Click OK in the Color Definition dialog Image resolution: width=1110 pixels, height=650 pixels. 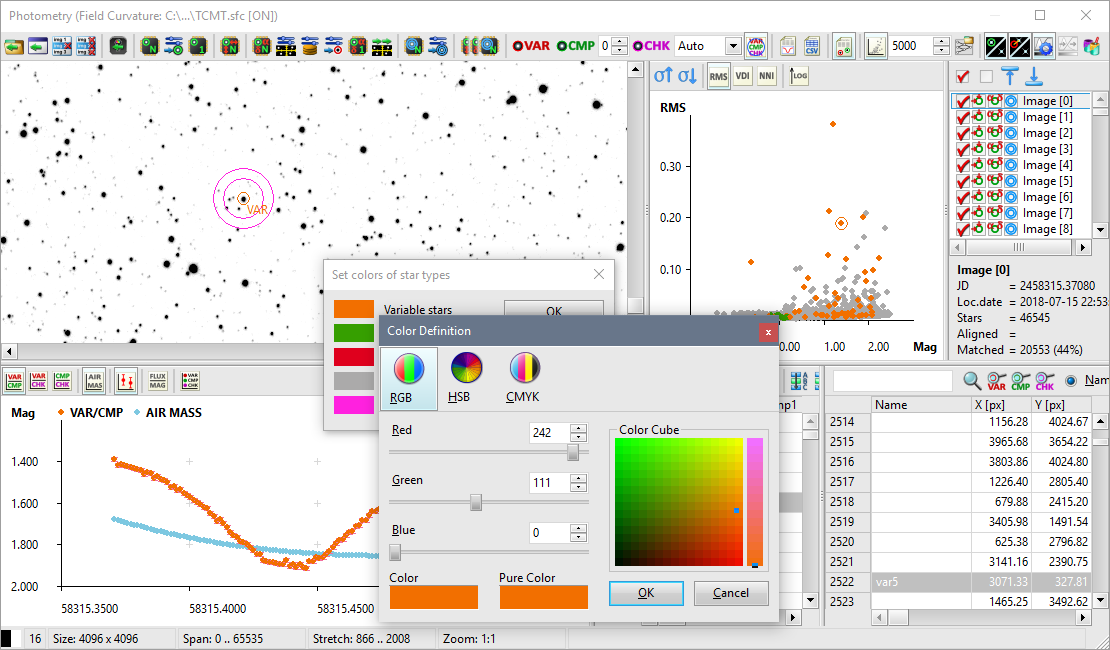tap(646, 593)
